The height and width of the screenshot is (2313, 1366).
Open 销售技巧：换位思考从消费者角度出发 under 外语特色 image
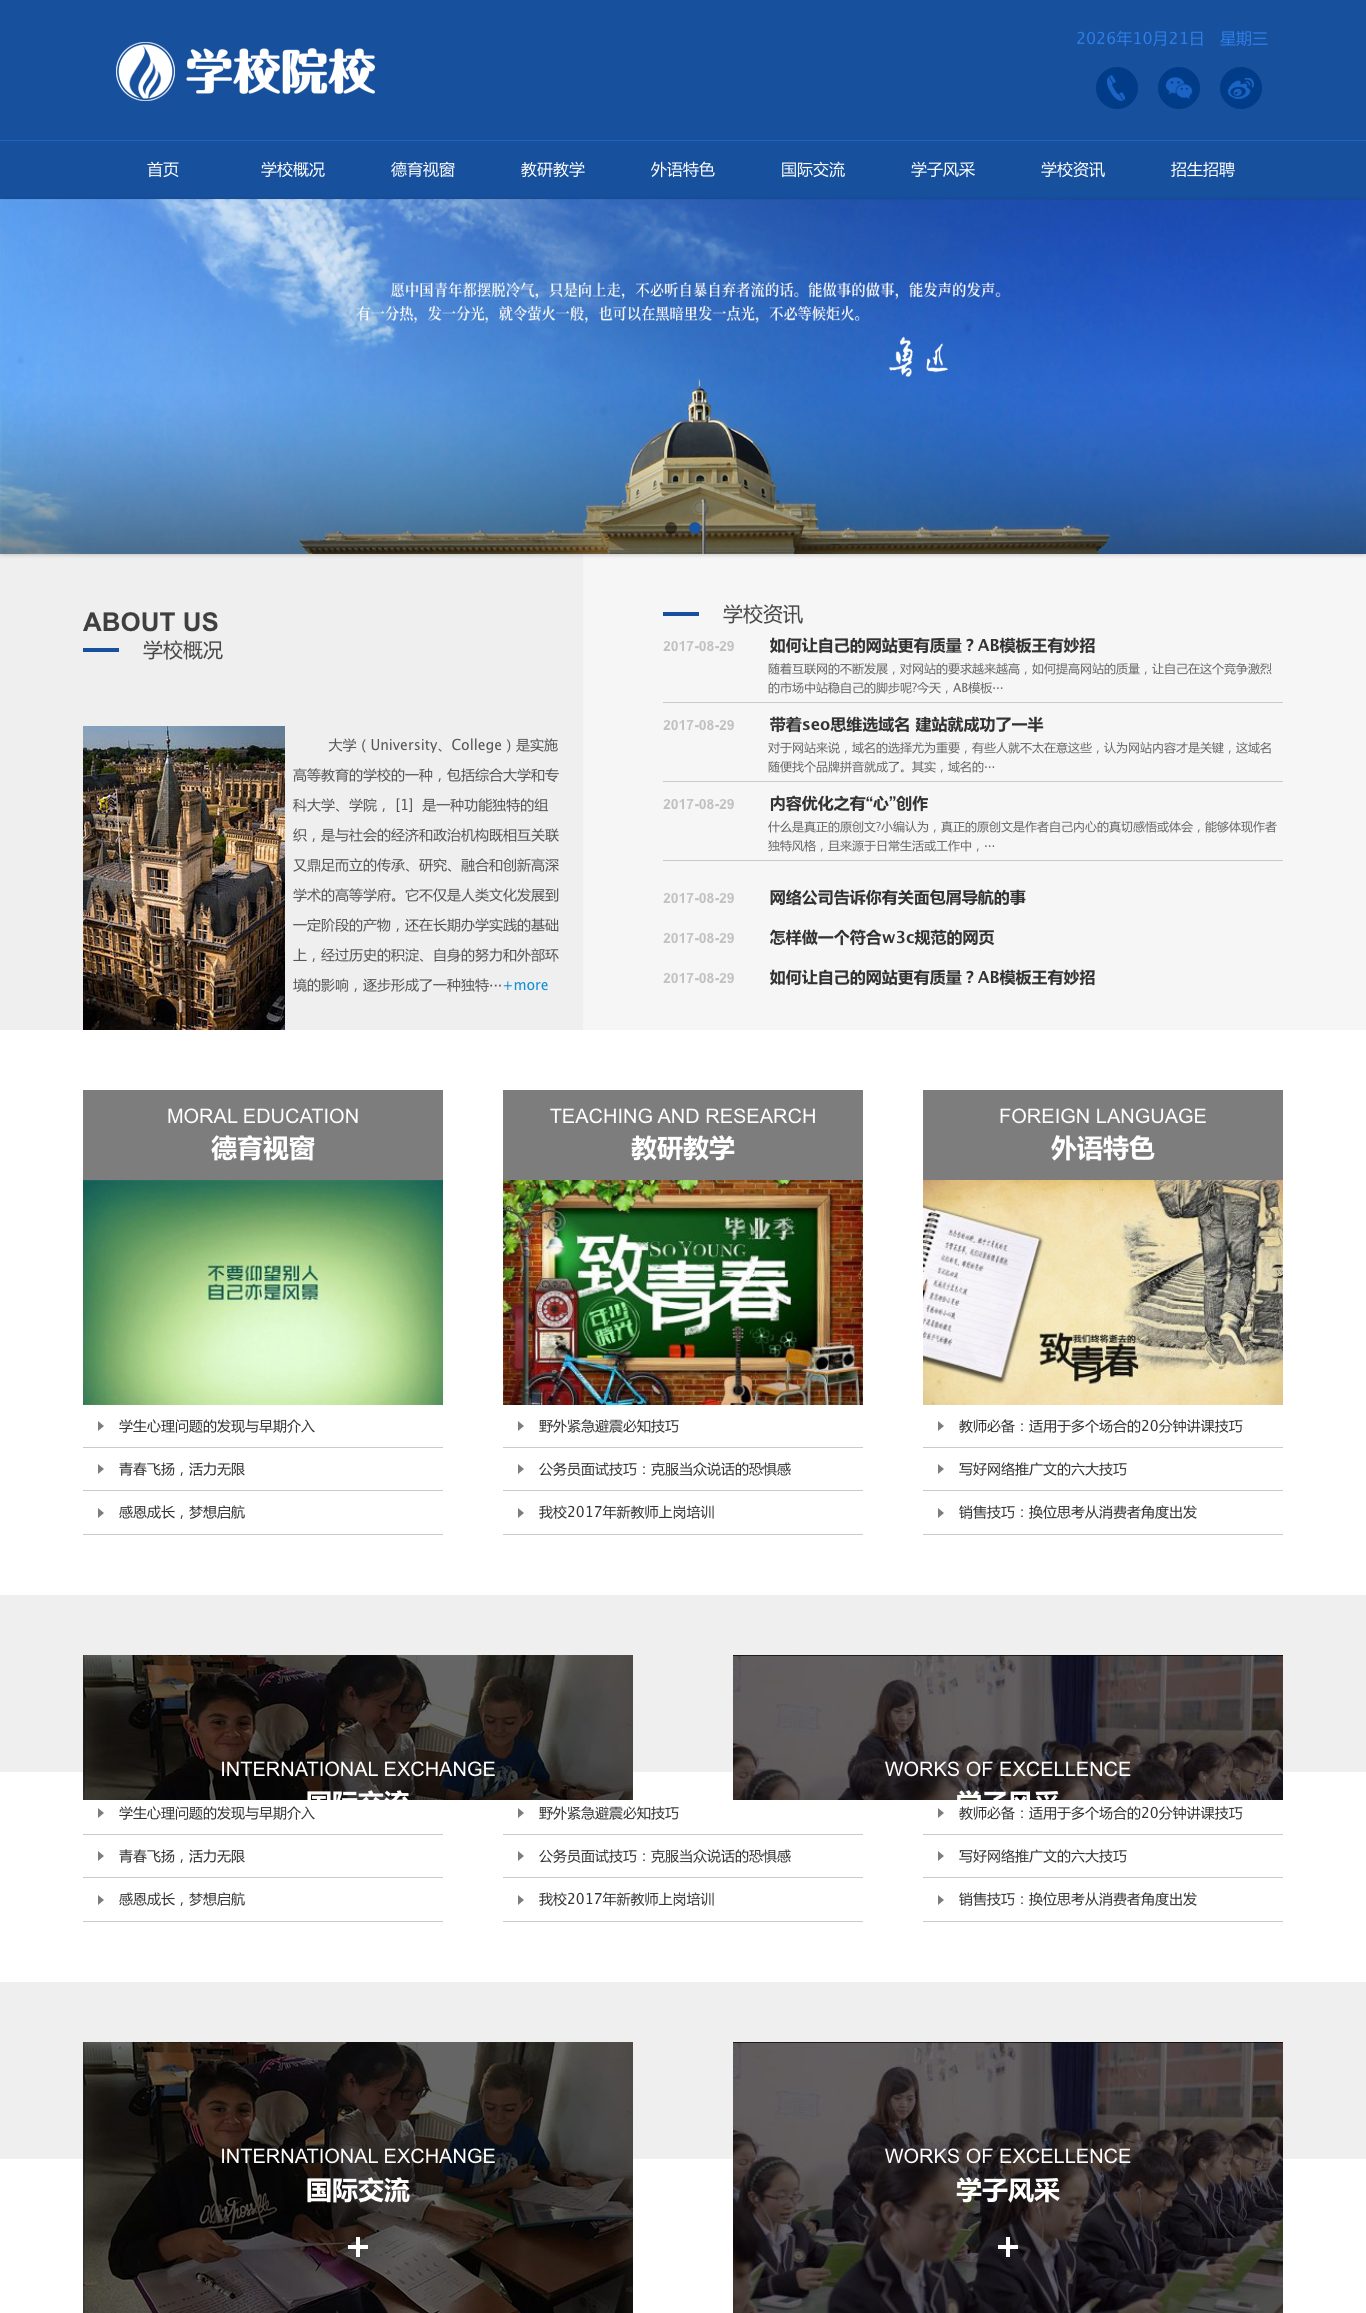point(1078,1512)
